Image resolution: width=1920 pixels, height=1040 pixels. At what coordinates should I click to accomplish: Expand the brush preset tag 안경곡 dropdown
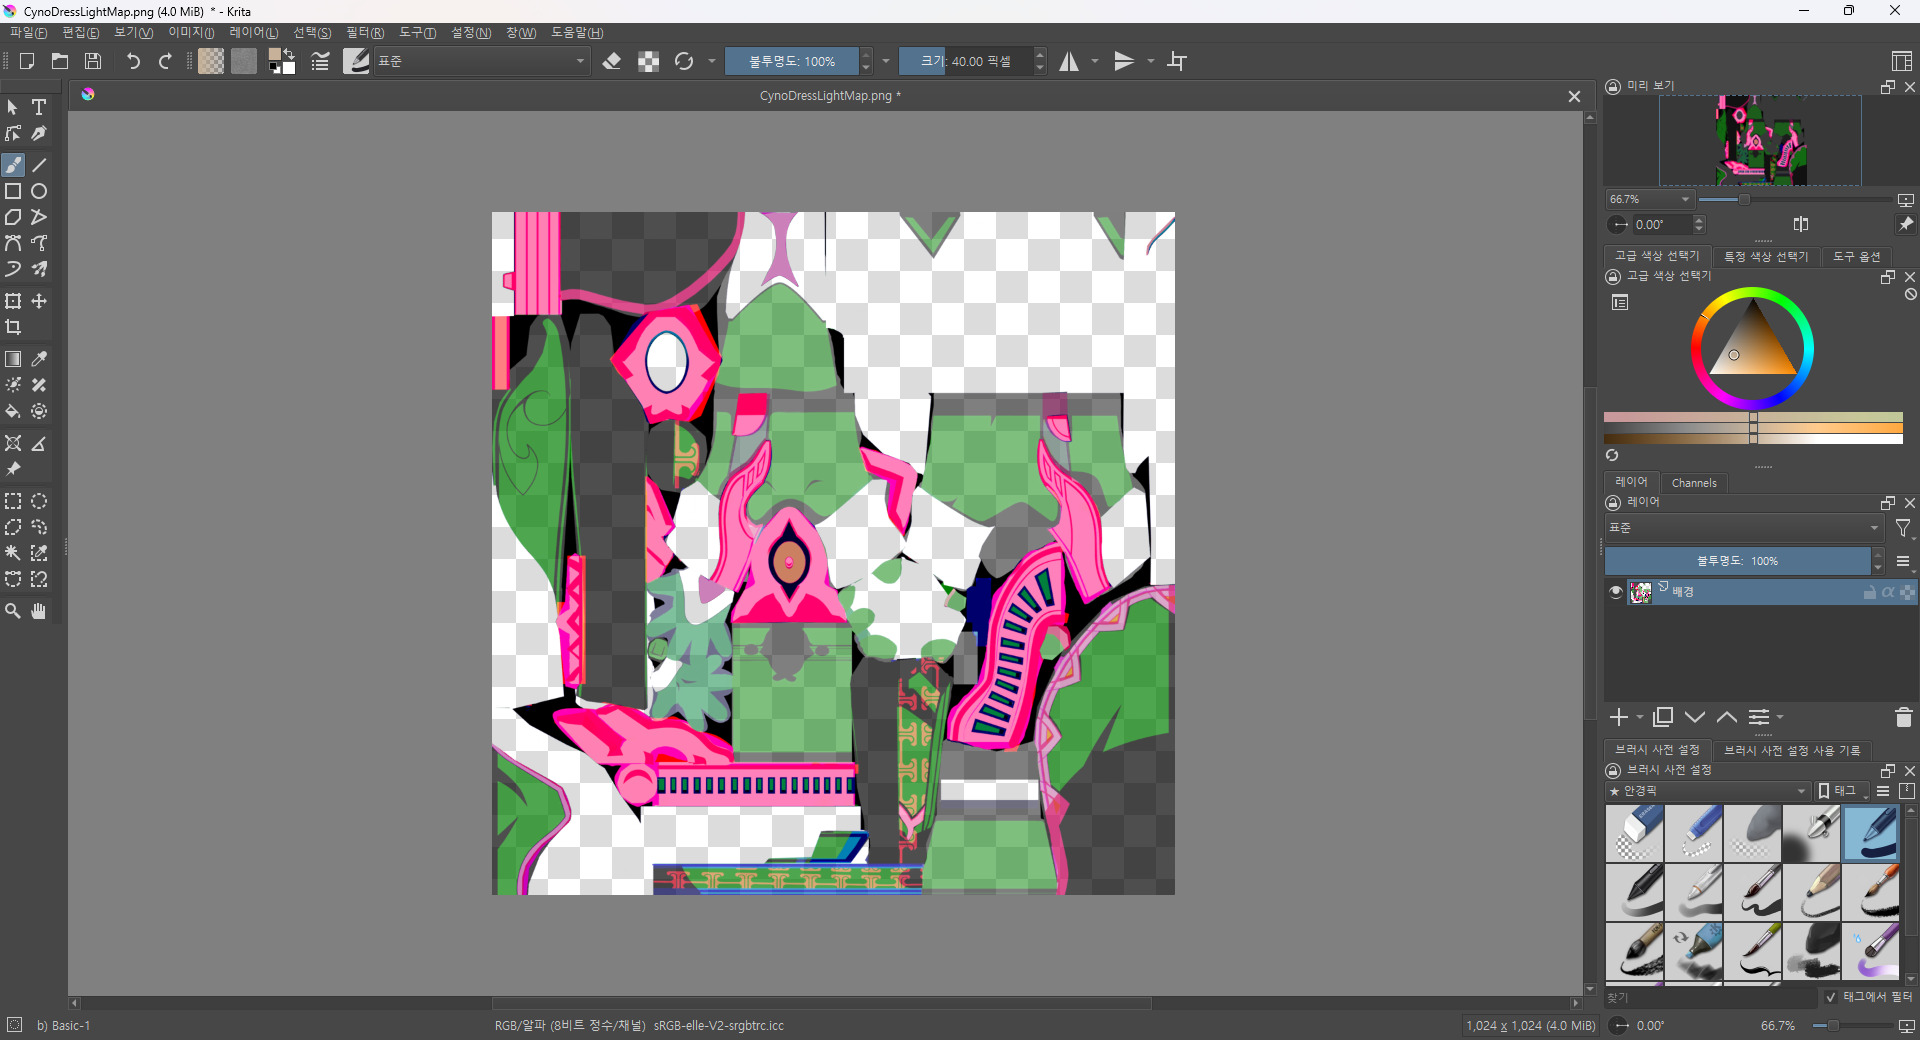[1708, 791]
